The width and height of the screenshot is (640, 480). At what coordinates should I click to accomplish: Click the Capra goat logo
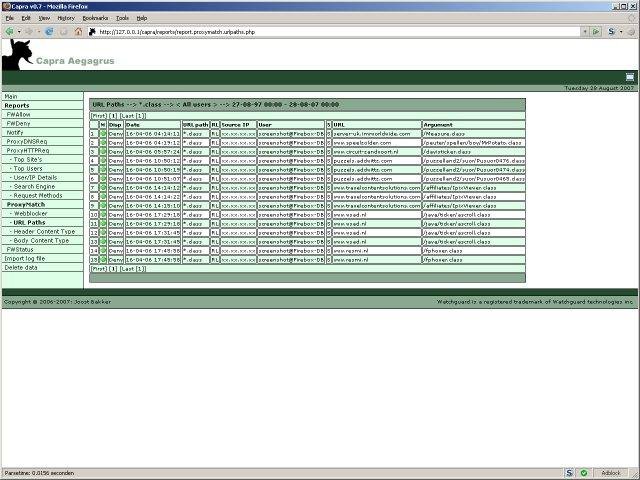click(x=16, y=55)
